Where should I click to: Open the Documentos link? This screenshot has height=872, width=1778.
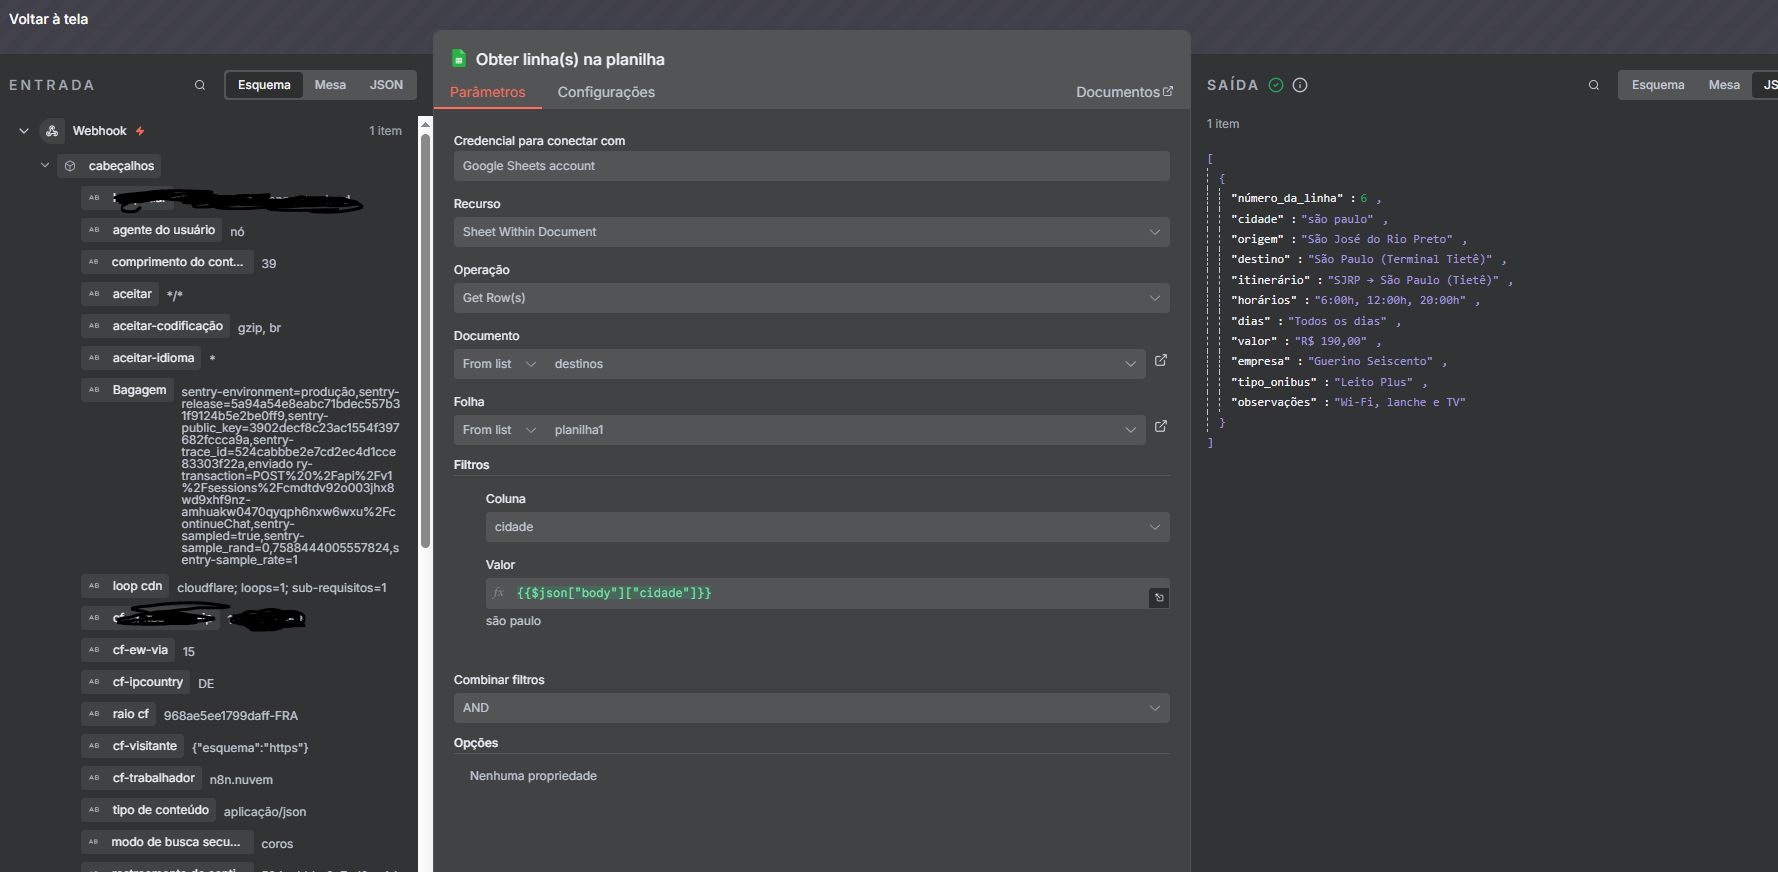pyautogui.click(x=1124, y=92)
